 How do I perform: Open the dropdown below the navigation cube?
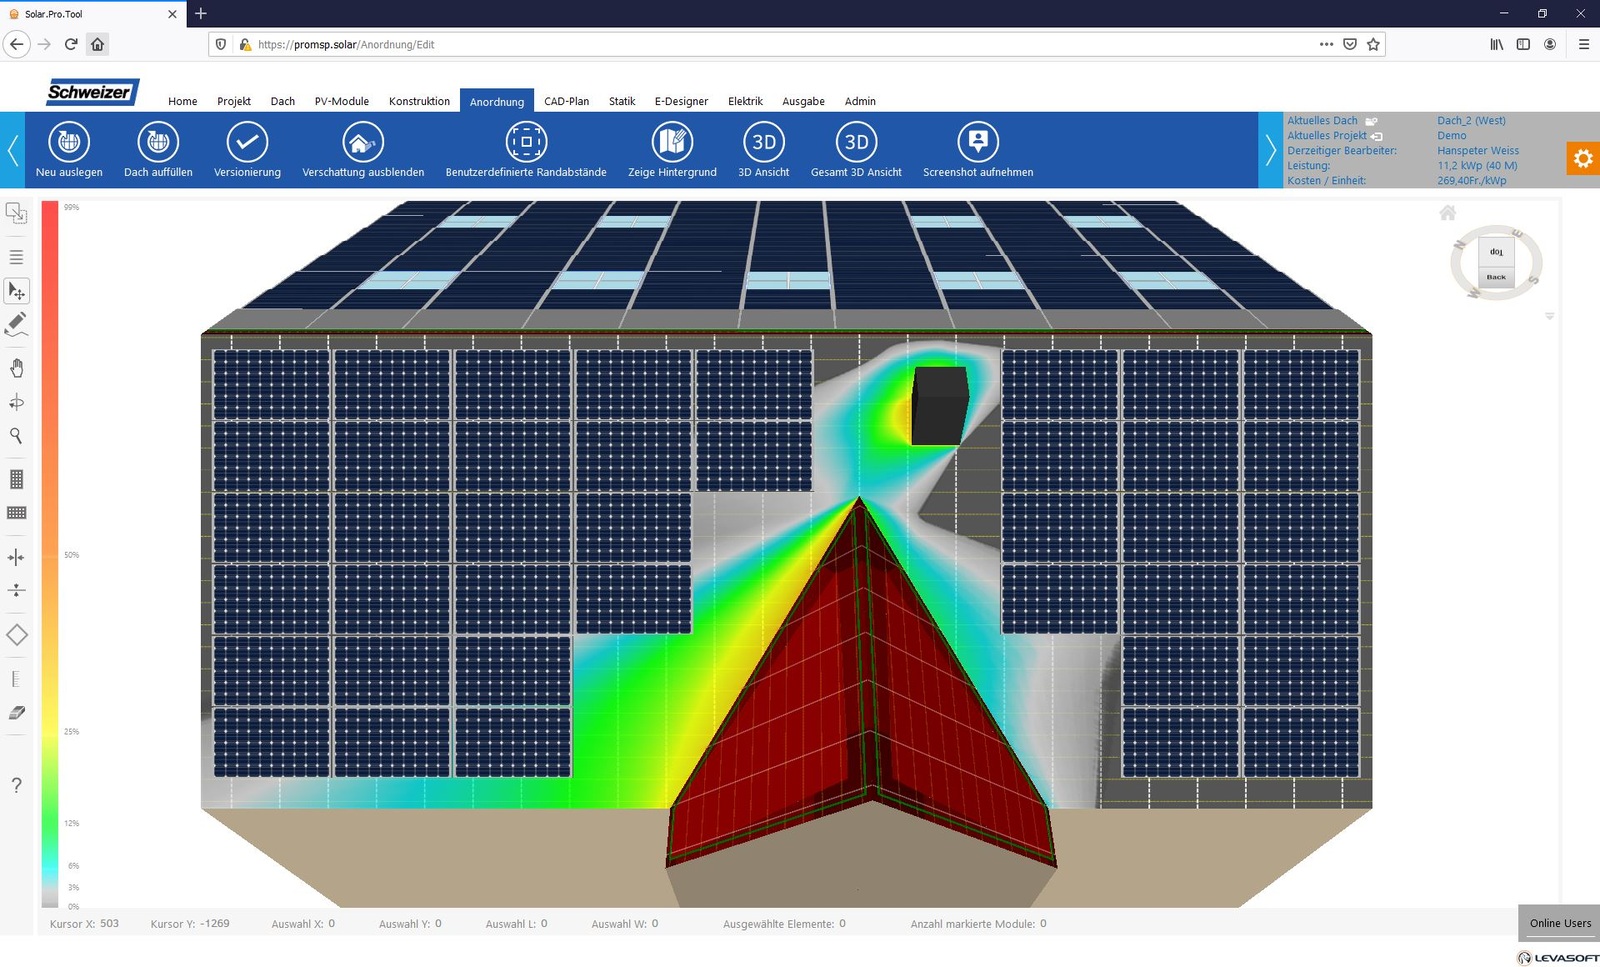[x=1549, y=315]
